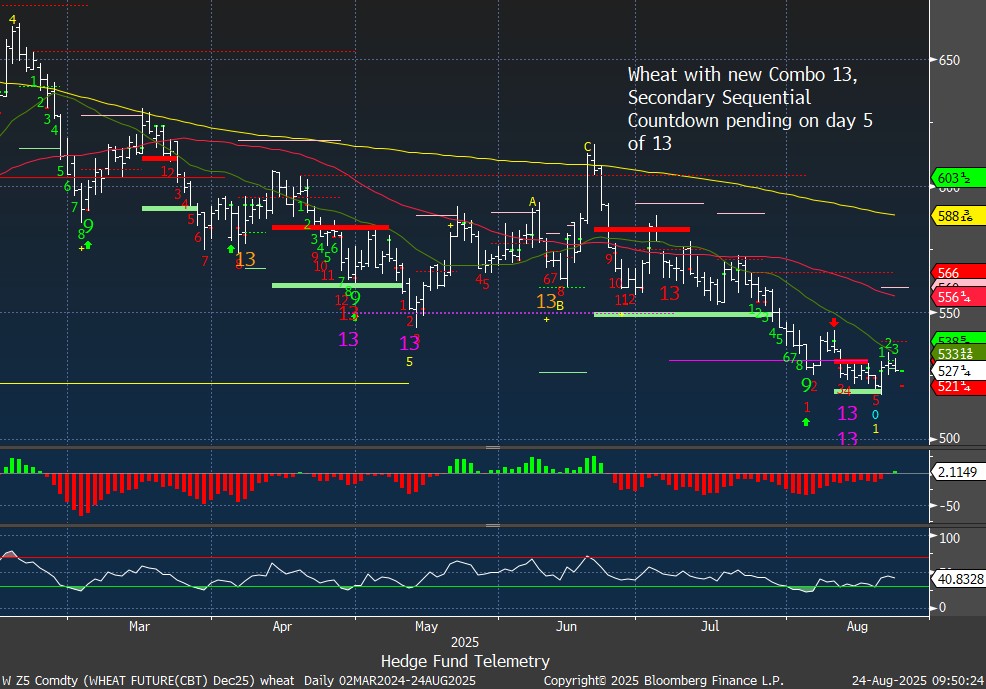This screenshot has width=986, height=689.
Task: Click the yellow 4 marker at the top-left price high
Action: (13, 19)
